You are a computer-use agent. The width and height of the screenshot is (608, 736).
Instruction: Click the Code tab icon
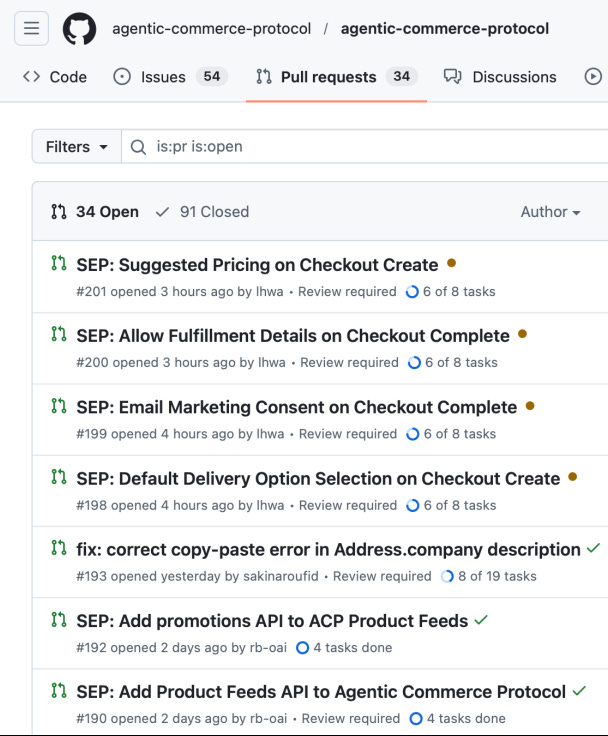pyautogui.click(x=31, y=77)
